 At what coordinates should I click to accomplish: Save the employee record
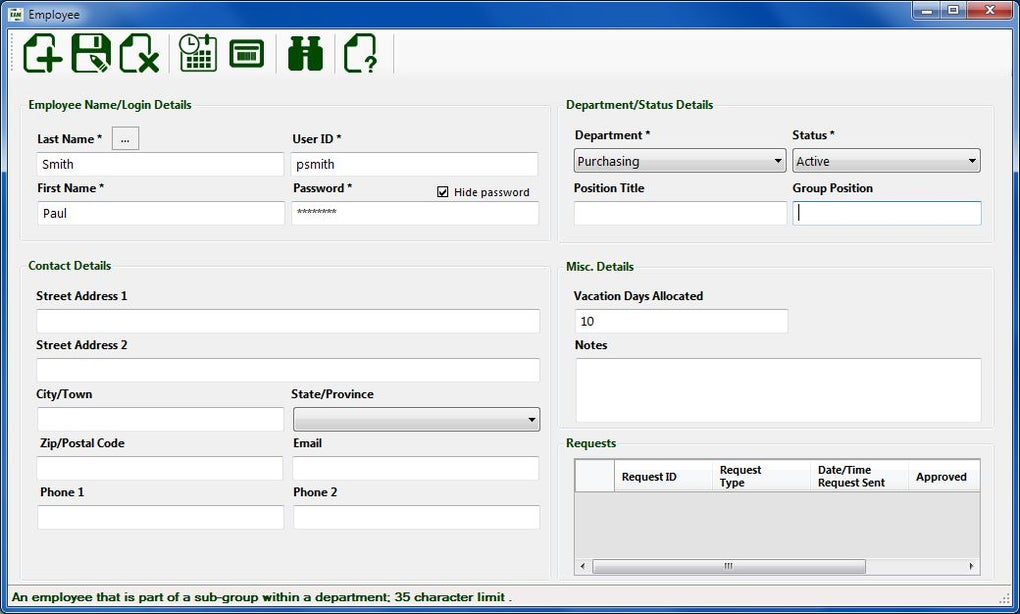[x=89, y=53]
